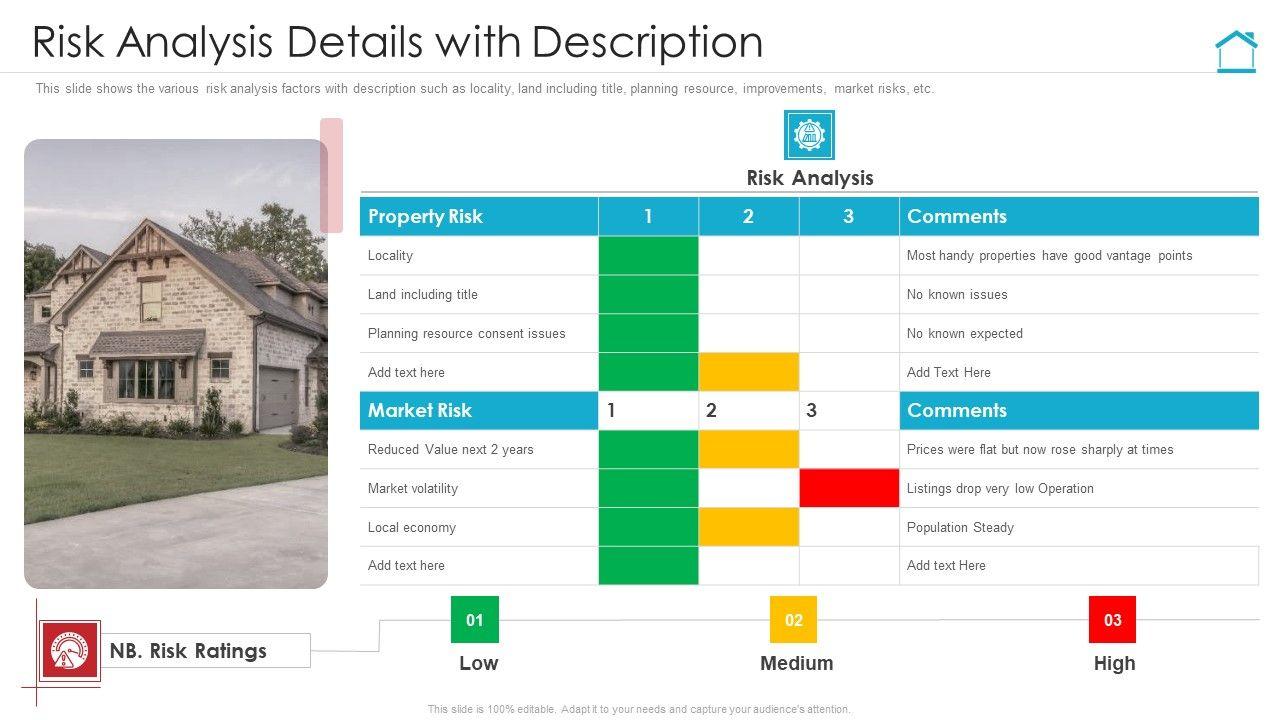Click the Risk Analysis gear icon
This screenshot has width=1280, height=720.
click(x=809, y=135)
